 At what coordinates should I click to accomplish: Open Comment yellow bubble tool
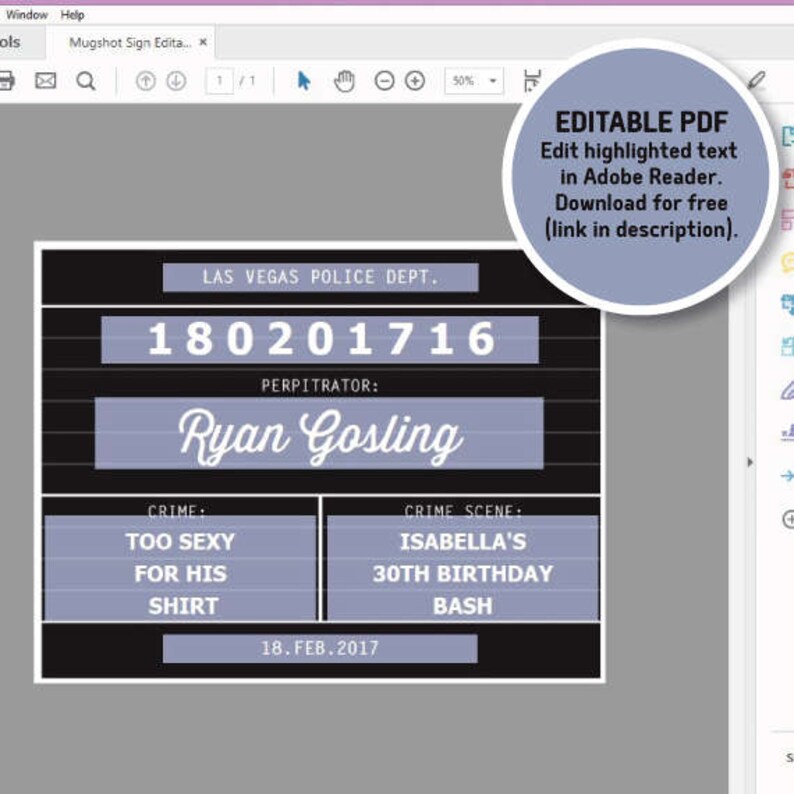pos(788,262)
